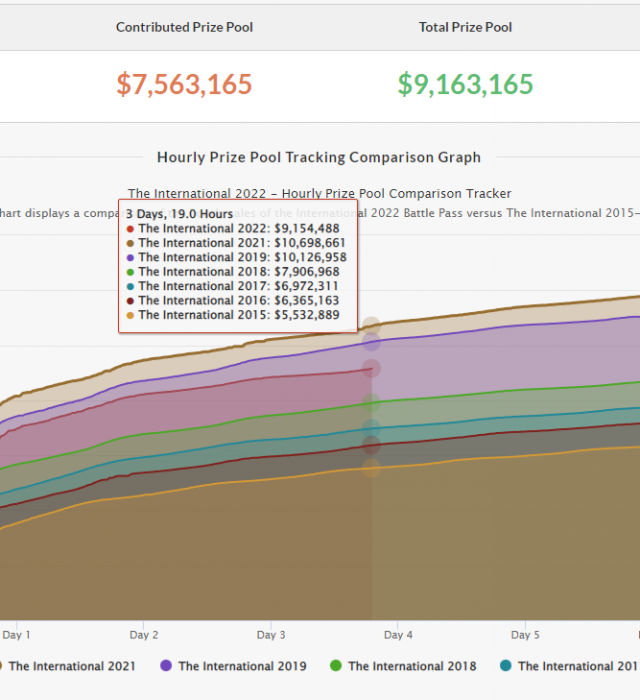This screenshot has width=640, height=700.
Task: Click the purple International 2019 legend dot
Action: point(166,665)
